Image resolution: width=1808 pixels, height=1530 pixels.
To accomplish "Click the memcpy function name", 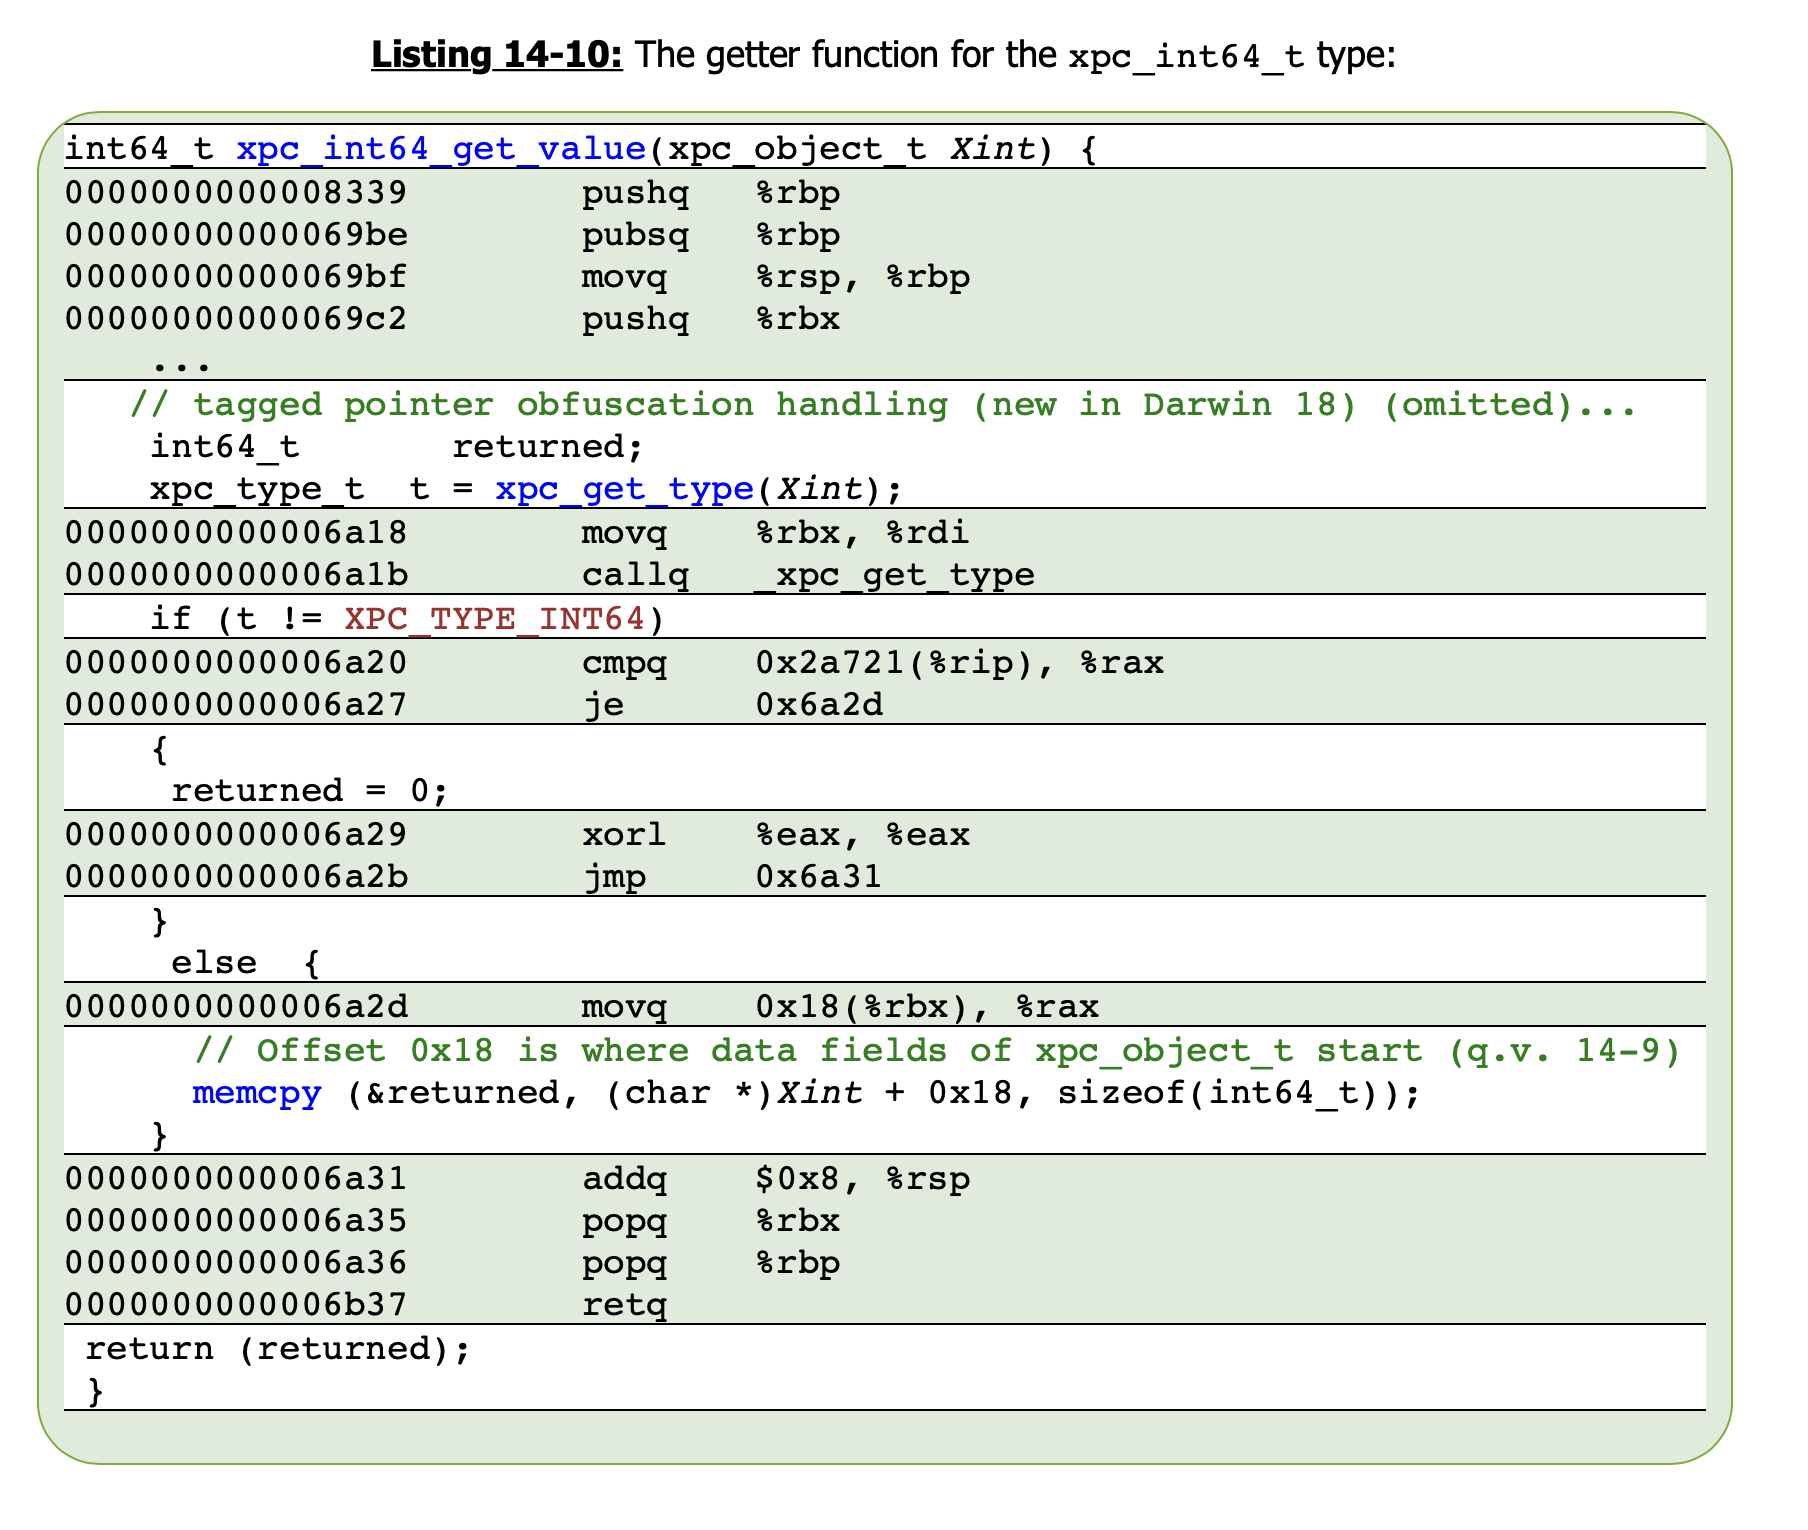I will pos(257,1092).
